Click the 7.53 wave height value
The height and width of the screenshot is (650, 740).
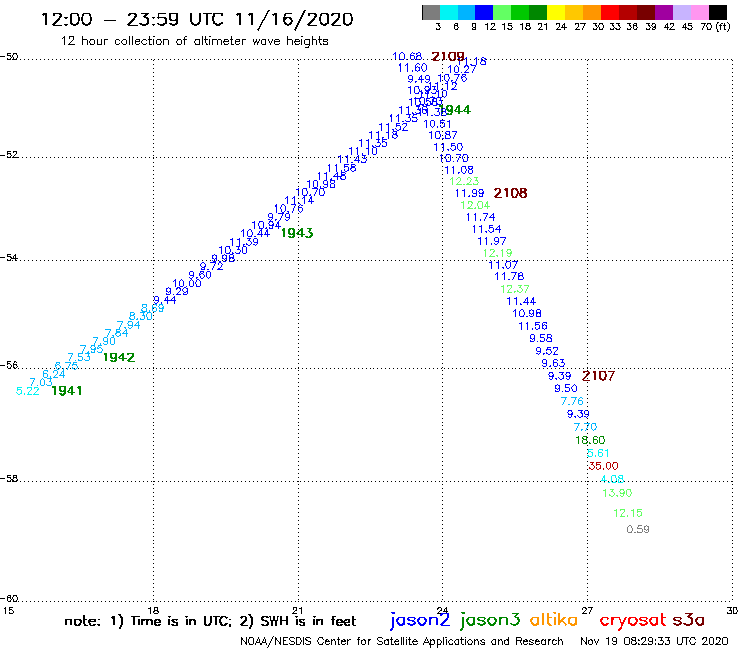(79, 357)
